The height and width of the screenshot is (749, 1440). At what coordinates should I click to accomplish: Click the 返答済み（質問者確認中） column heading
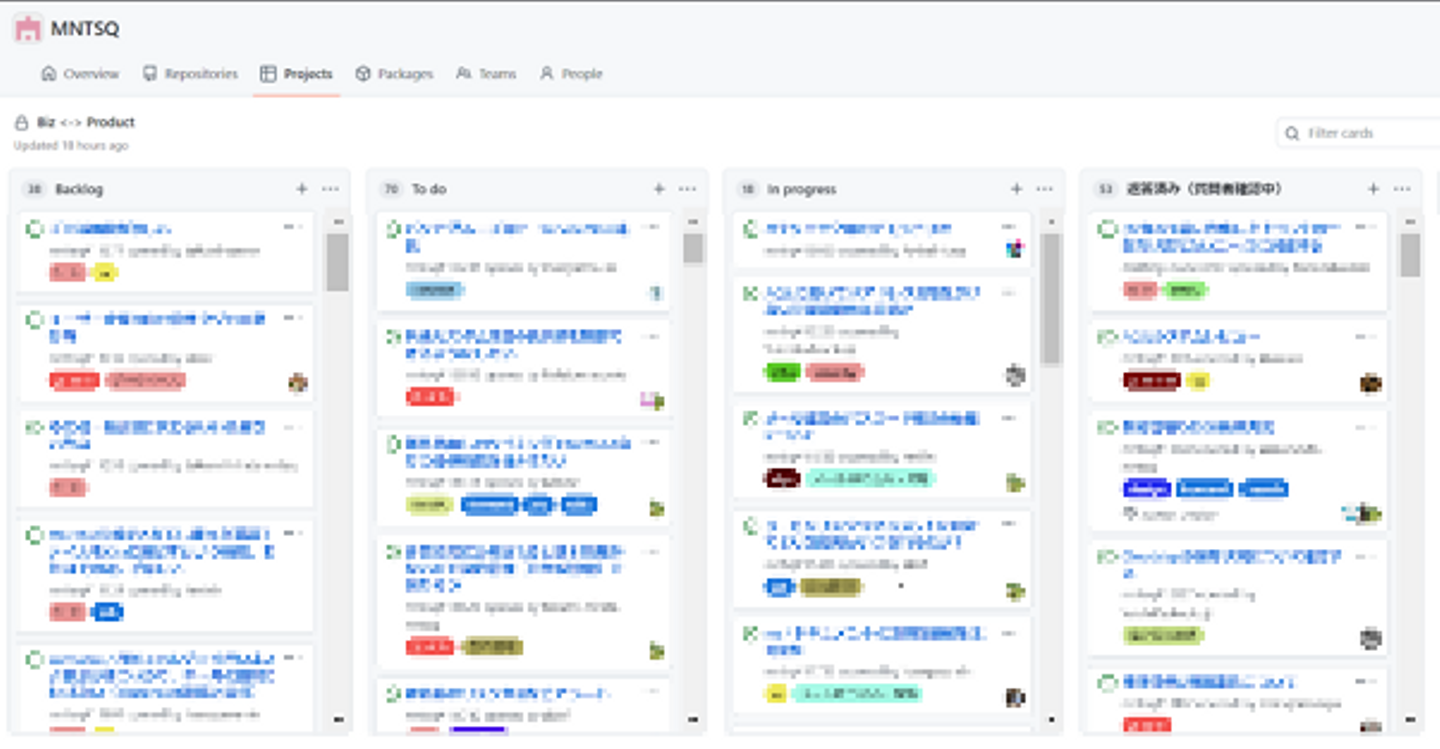1204,189
